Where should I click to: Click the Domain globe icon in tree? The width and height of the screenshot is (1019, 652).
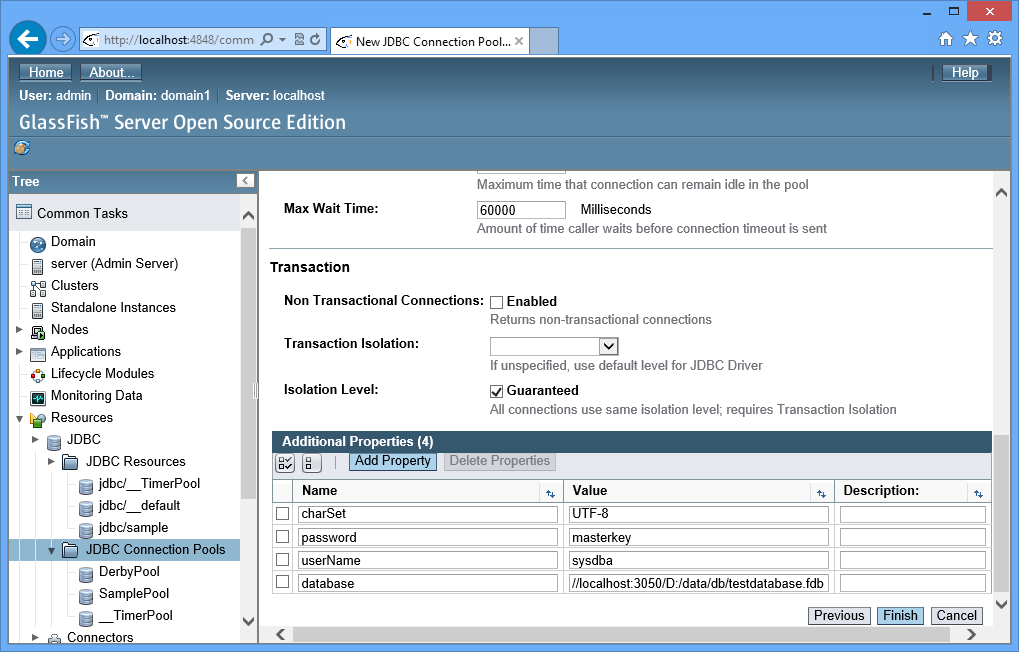(x=38, y=244)
